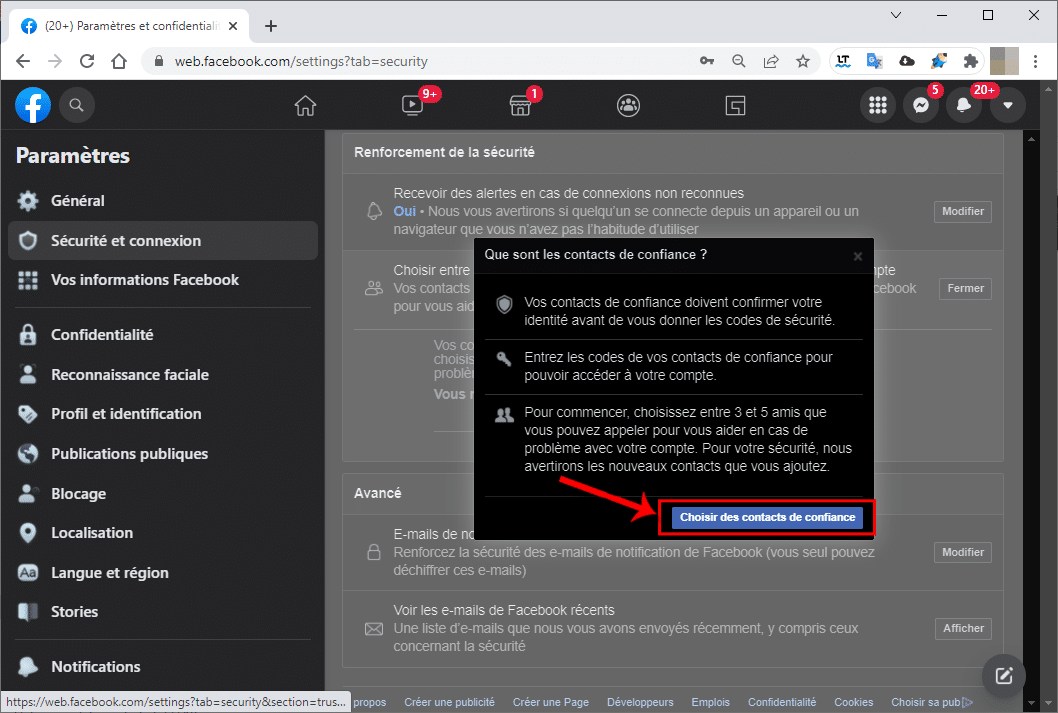Select Sécurité et connexion
The width and height of the screenshot is (1058, 713).
coord(163,241)
